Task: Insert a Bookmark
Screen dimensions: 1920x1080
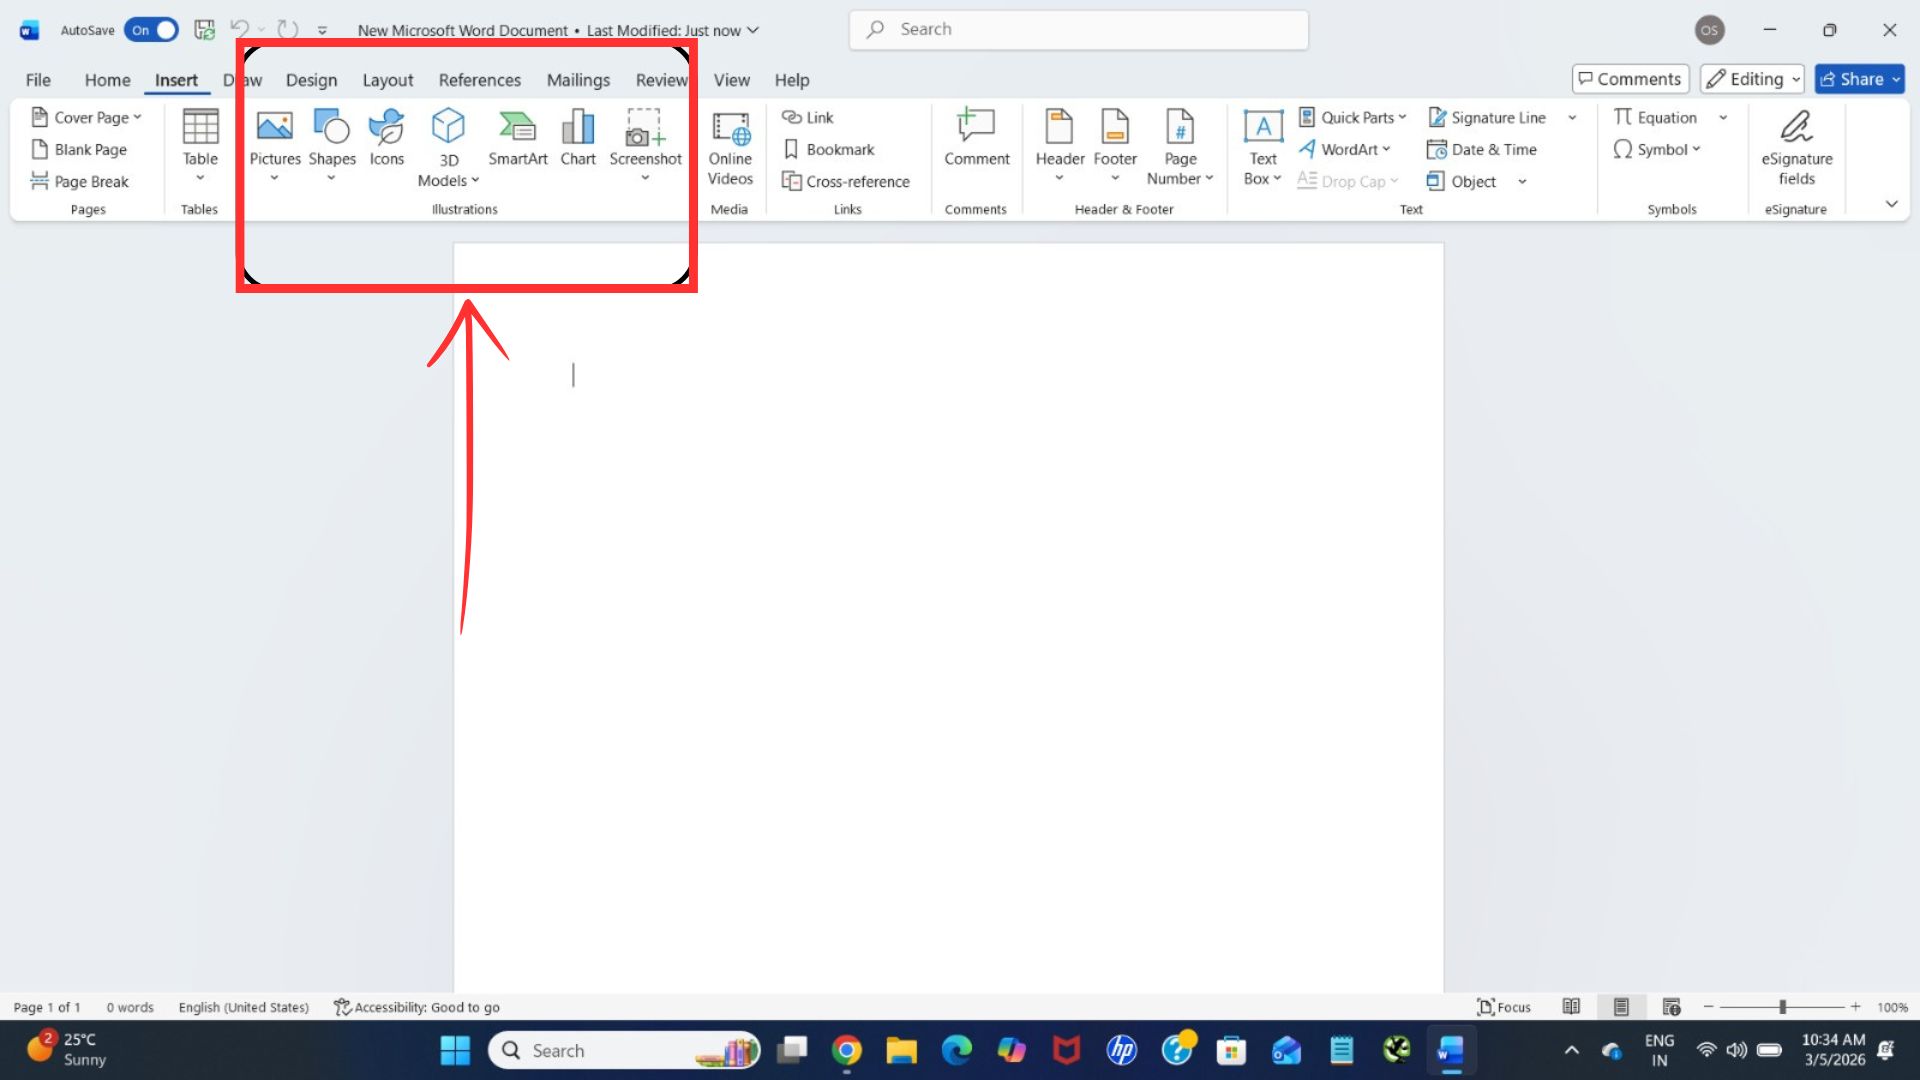Action: 829,149
